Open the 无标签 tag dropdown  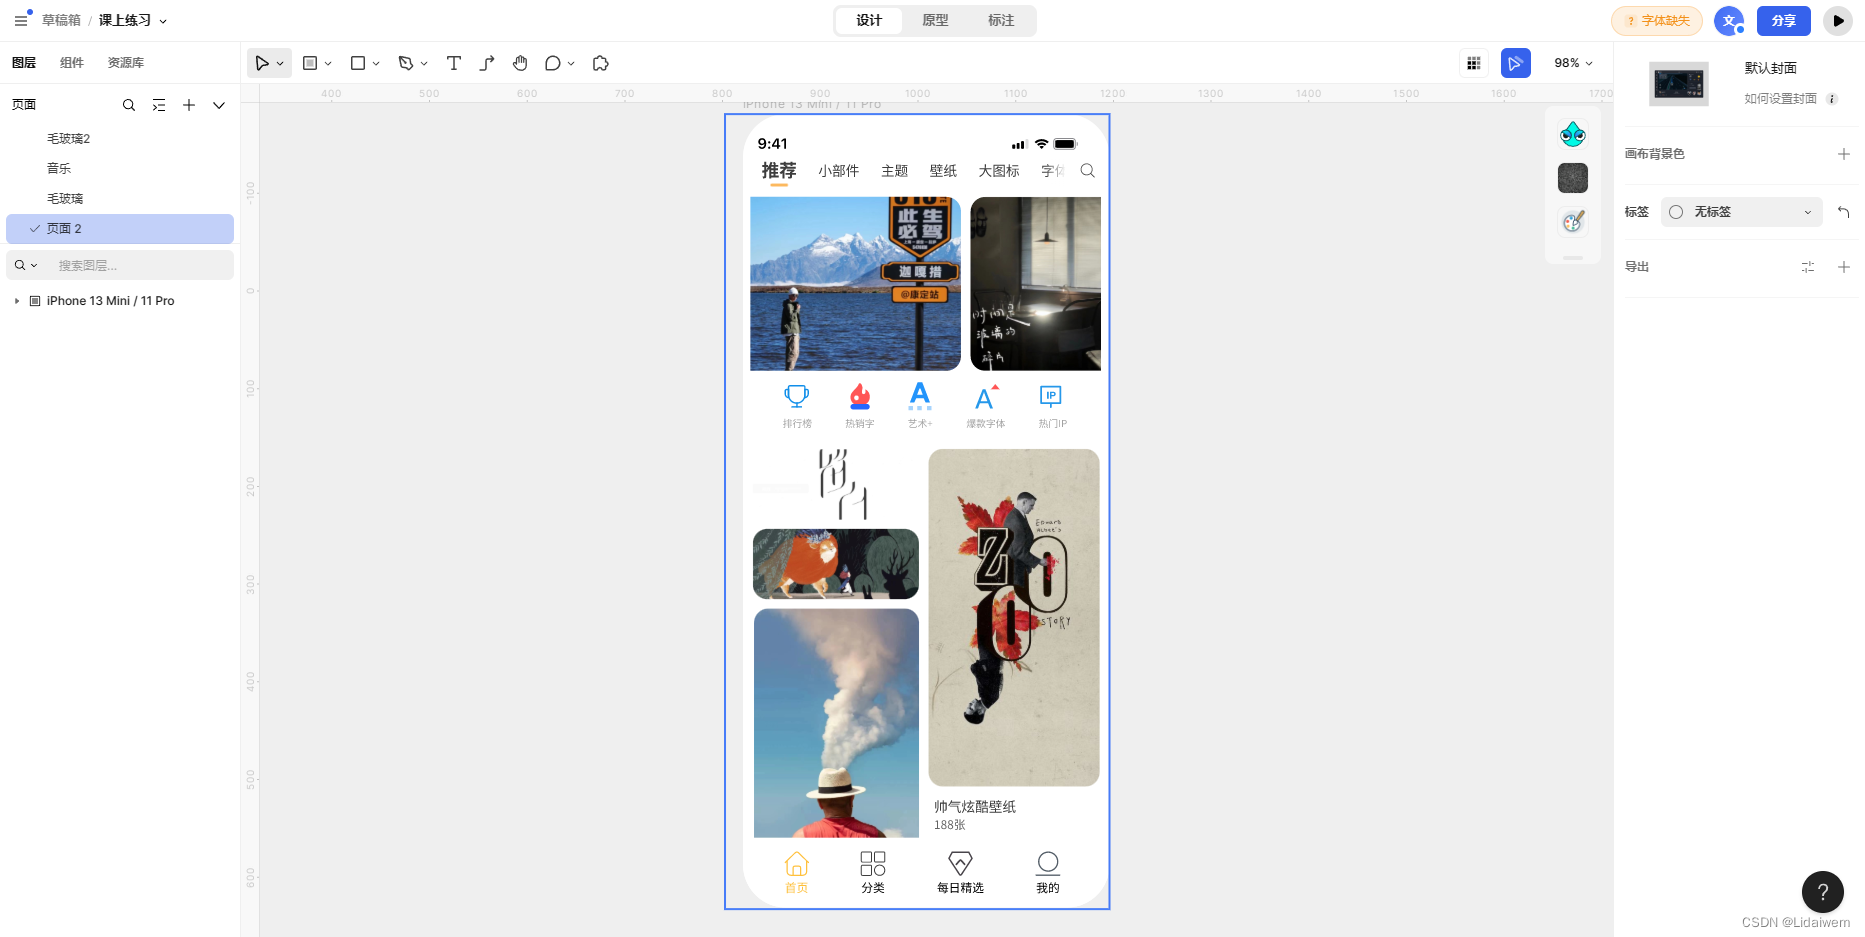point(1741,212)
